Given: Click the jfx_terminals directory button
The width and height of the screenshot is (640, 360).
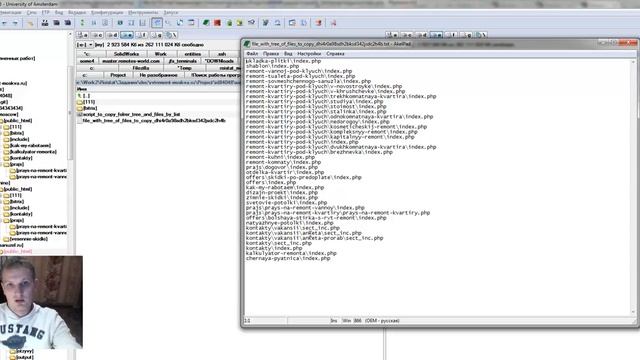Looking at the screenshot, I should pyautogui.click(x=182, y=61).
